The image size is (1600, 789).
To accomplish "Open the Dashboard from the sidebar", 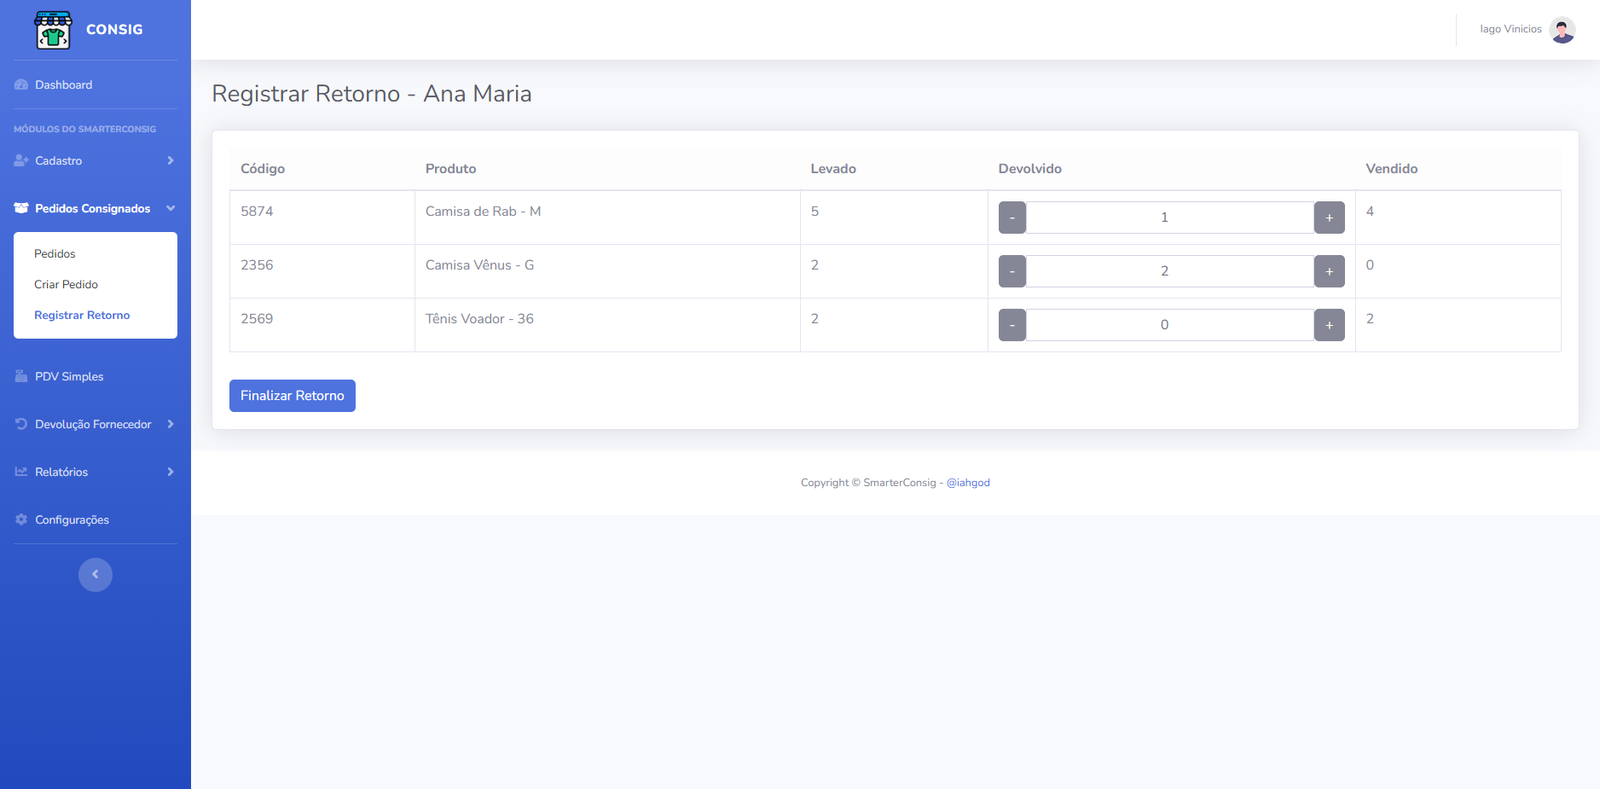I will 63,85.
